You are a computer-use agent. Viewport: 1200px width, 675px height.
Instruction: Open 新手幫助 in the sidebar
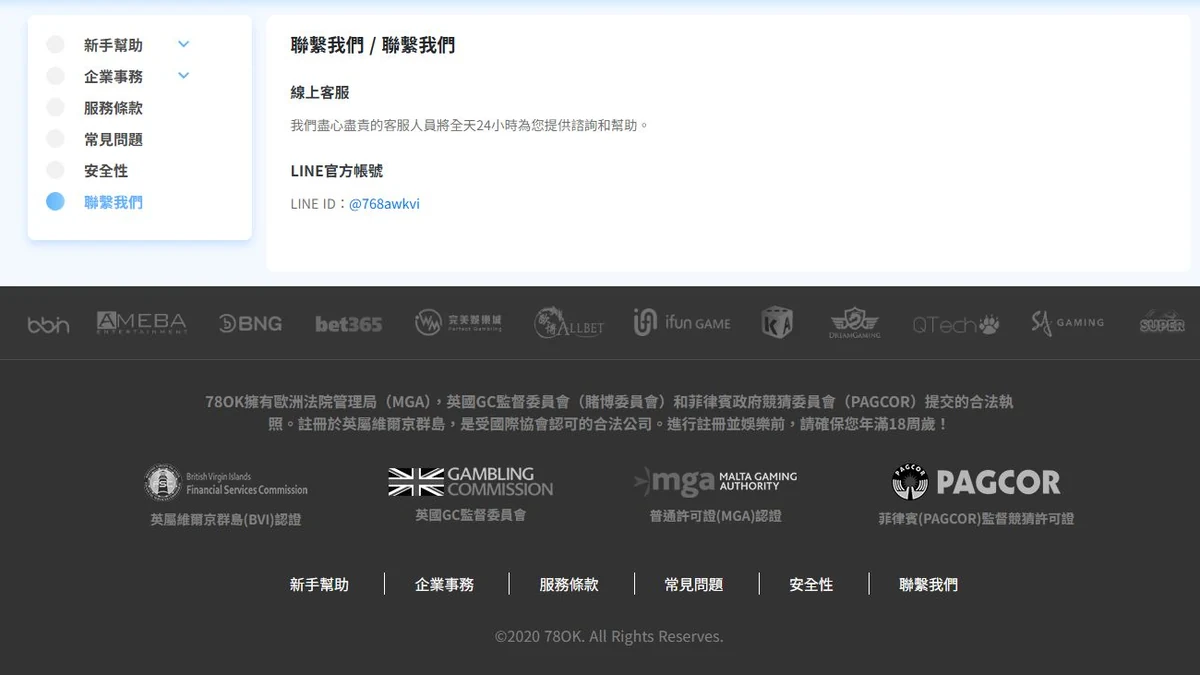pyautogui.click(x=113, y=45)
